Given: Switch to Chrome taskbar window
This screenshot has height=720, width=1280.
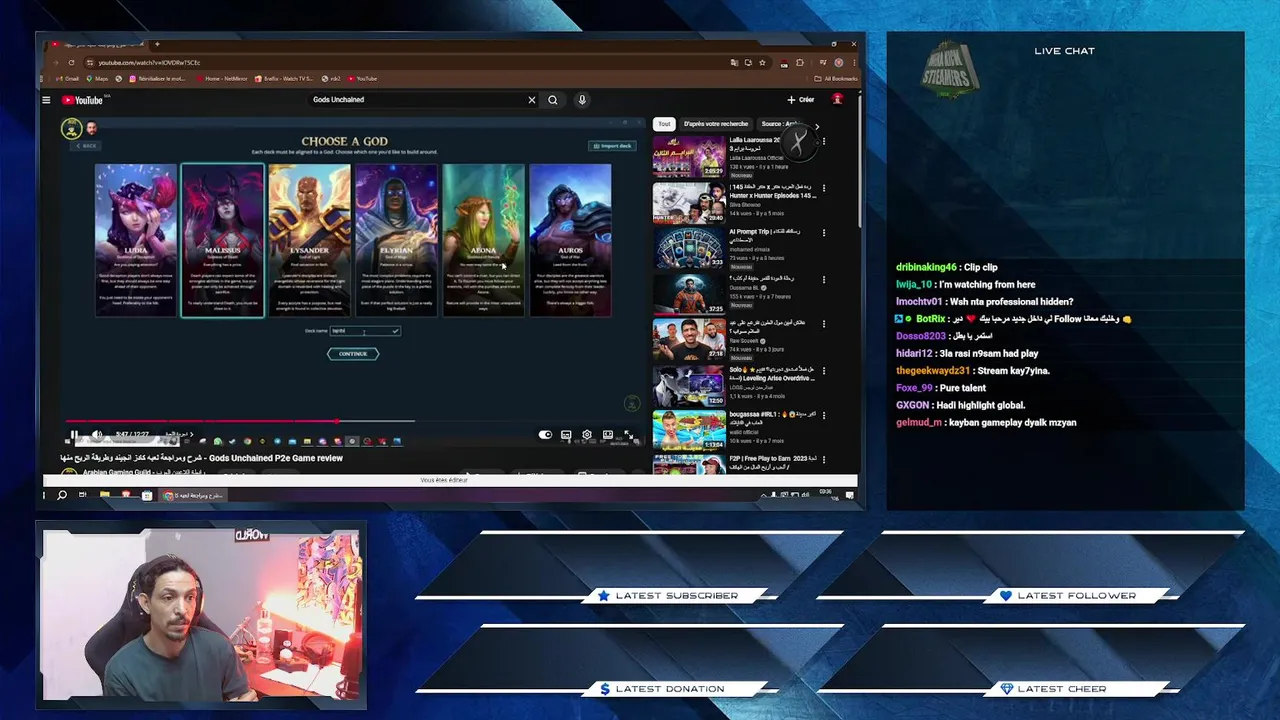Looking at the screenshot, I should point(195,495).
